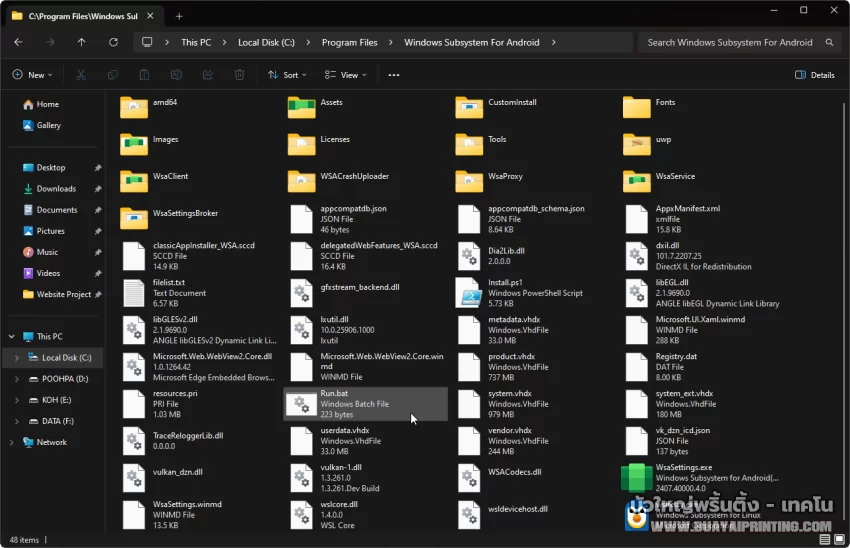This screenshot has width=850, height=548.
Task: Select the DATA (F:) drive in sidebar
Action: tap(58, 421)
